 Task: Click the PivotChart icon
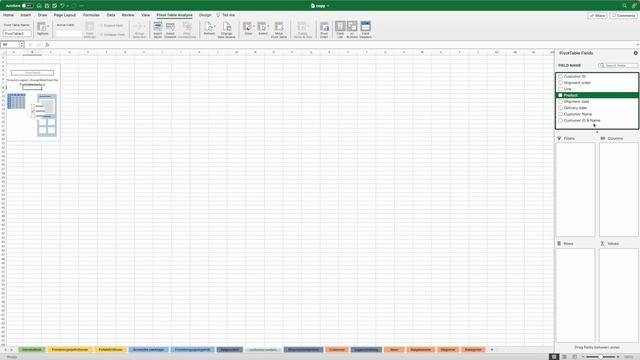point(324,27)
